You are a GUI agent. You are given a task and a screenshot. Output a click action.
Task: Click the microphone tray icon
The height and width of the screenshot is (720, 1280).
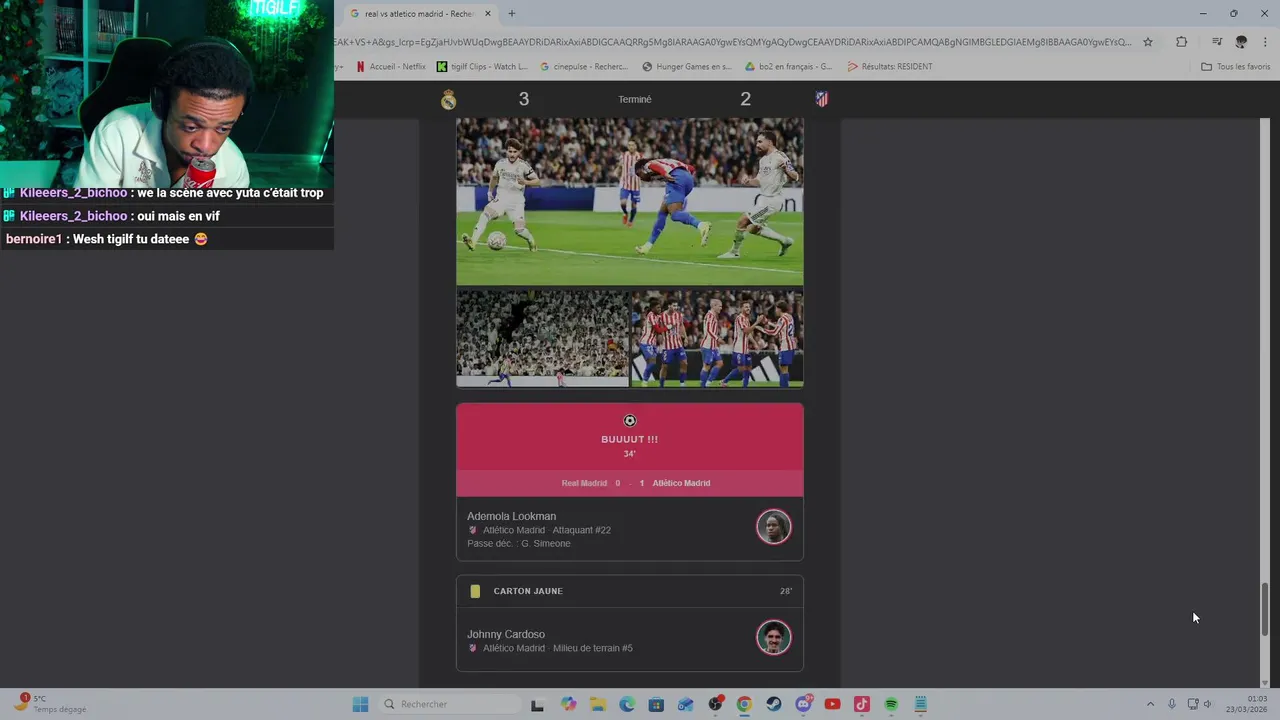coord(1172,704)
